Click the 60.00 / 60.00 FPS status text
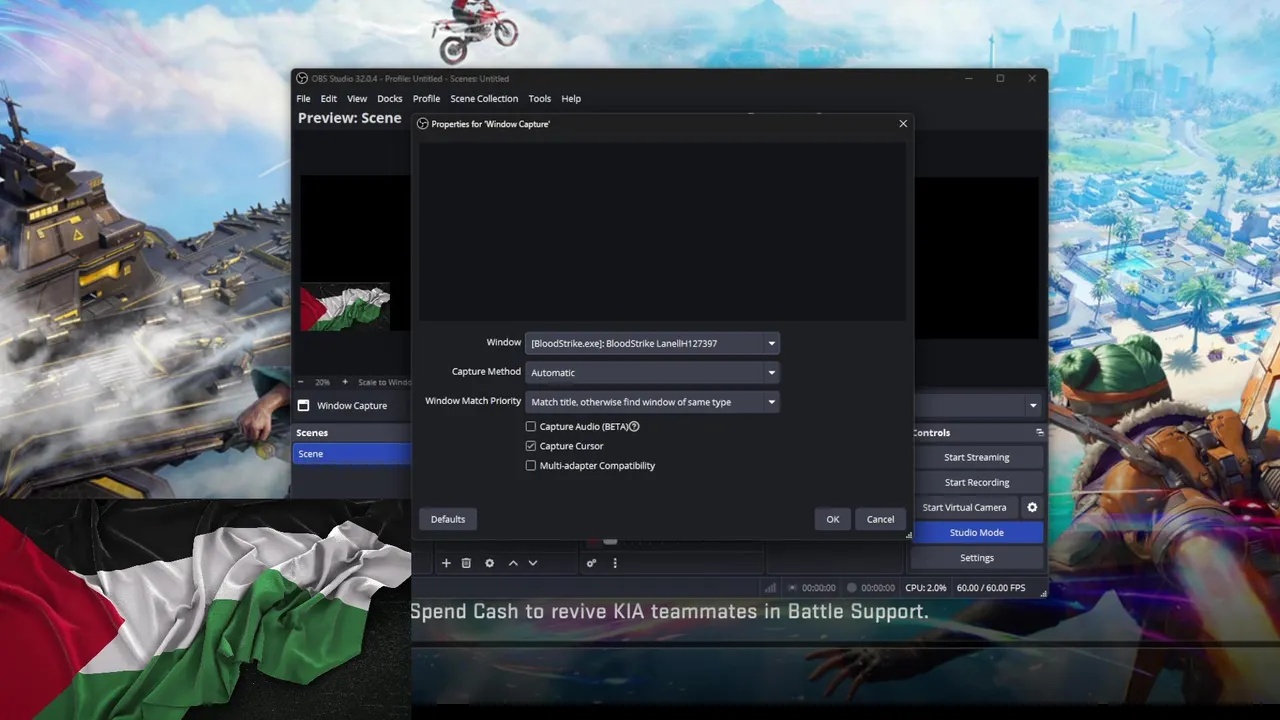 click(991, 588)
